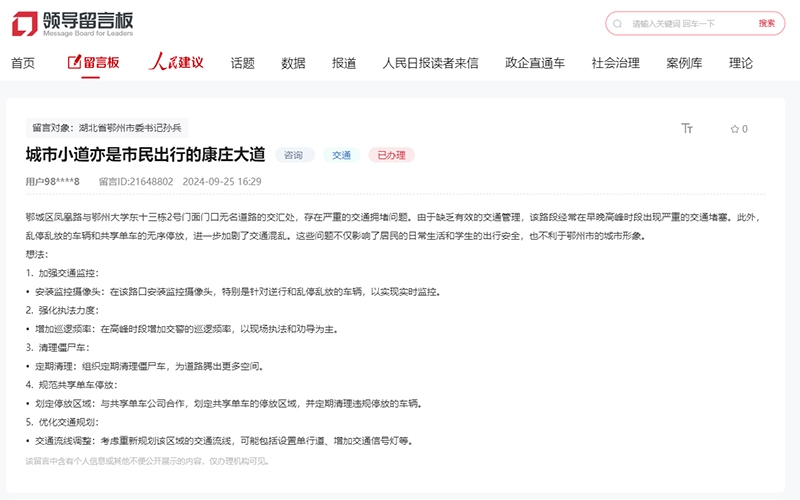
Task: Click the message title 城市小道亦是市民出行的康庄大道
Action: pos(146,155)
